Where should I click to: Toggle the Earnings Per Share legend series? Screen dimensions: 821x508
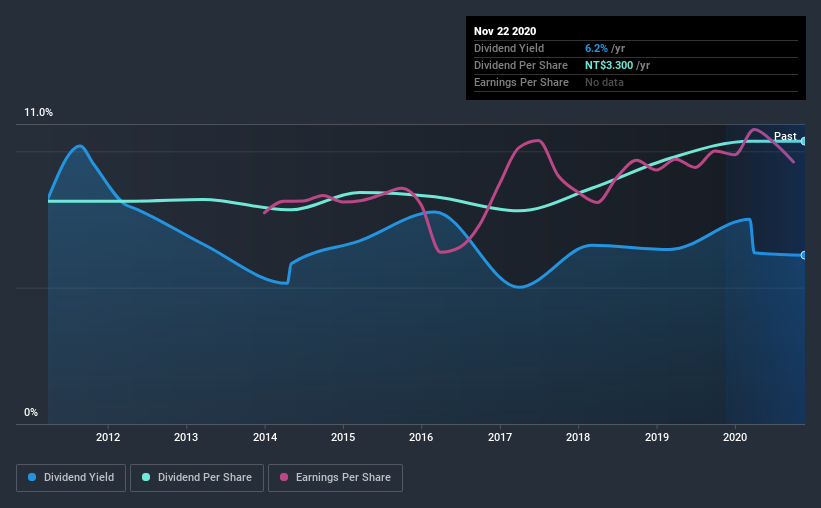tap(335, 478)
